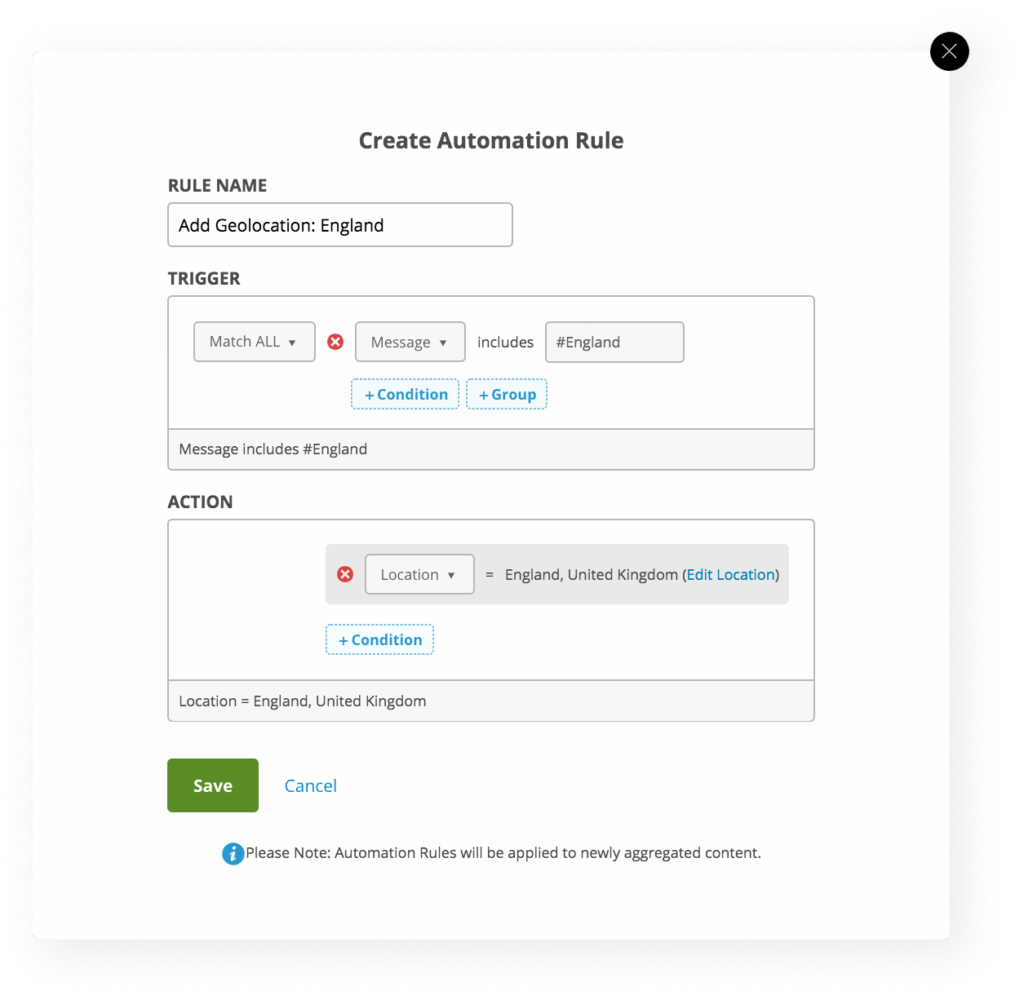Click the 'Please Note' automation rules notice
This screenshot has height=995, width=1024.
coord(503,853)
